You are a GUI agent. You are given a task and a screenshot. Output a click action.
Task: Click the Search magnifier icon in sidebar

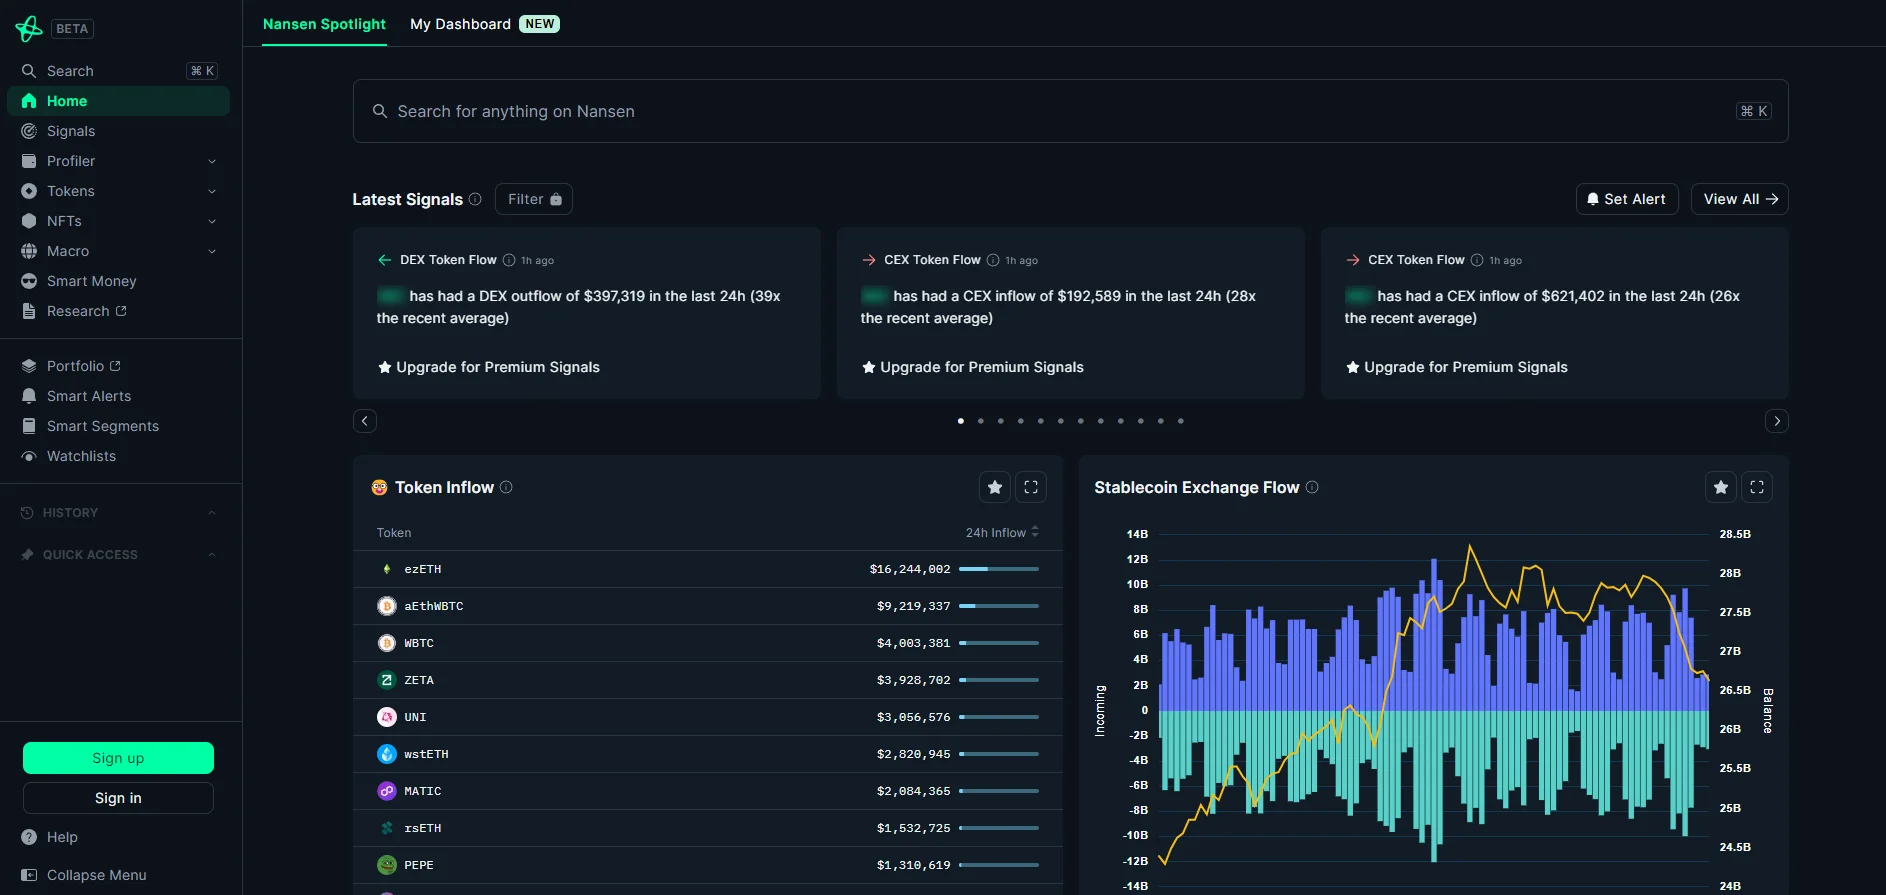[x=29, y=71]
